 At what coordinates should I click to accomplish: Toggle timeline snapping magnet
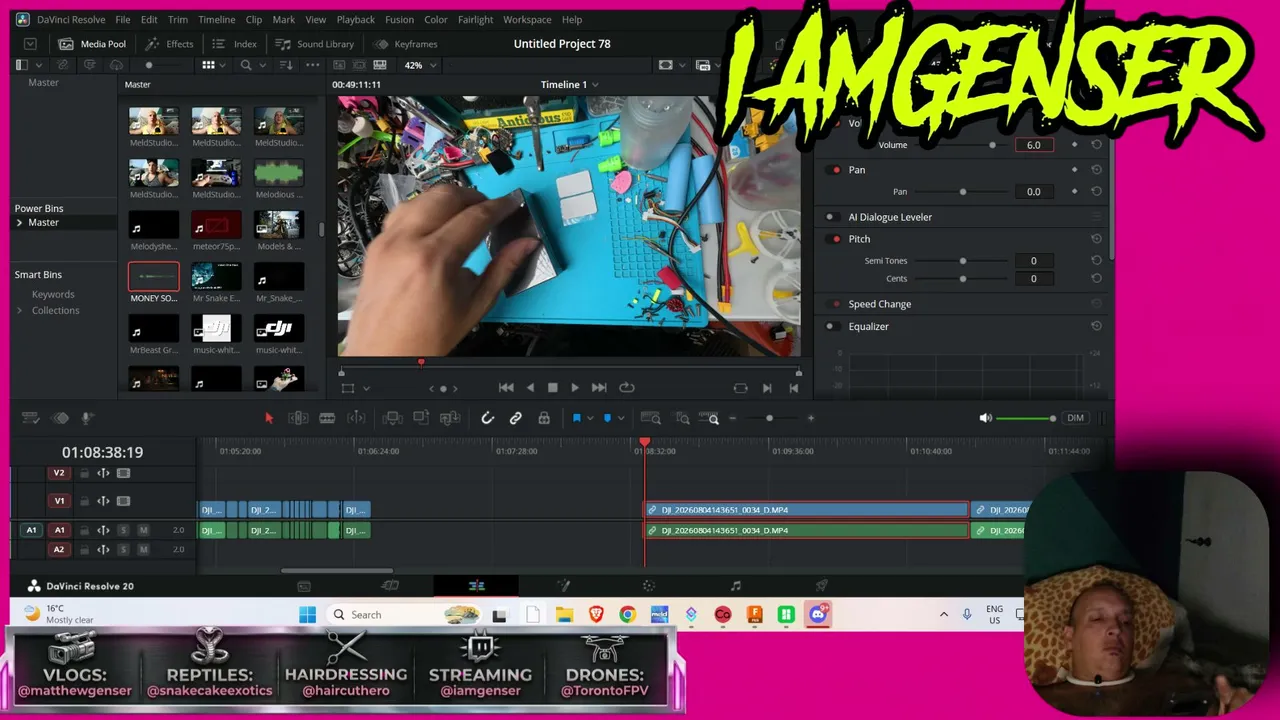487,418
